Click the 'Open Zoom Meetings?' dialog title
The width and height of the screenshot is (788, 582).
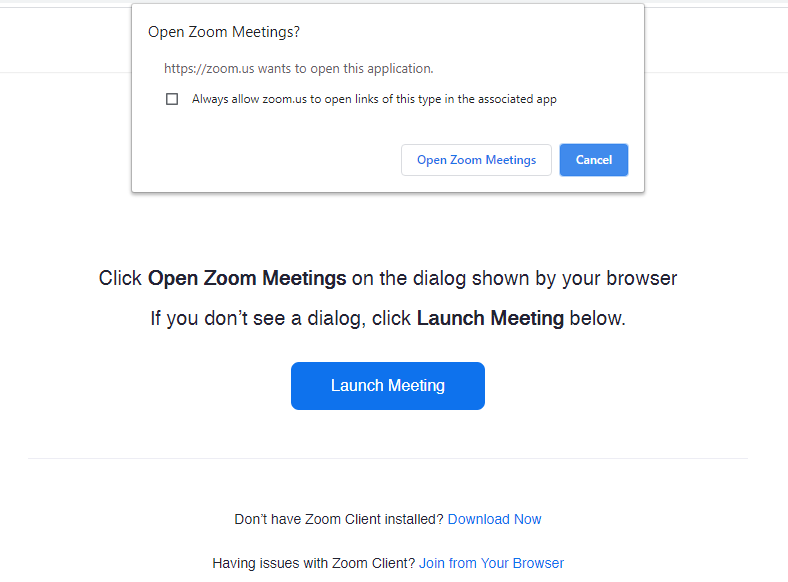click(x=224, y=32)
